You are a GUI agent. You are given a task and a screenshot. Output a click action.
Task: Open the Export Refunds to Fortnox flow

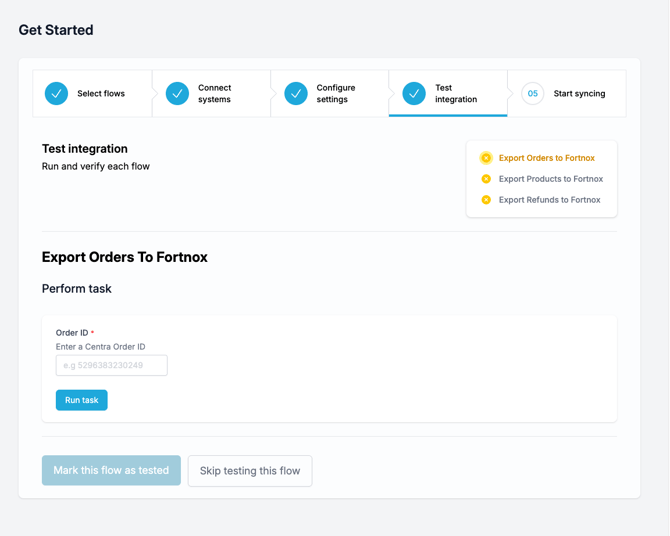549,200
